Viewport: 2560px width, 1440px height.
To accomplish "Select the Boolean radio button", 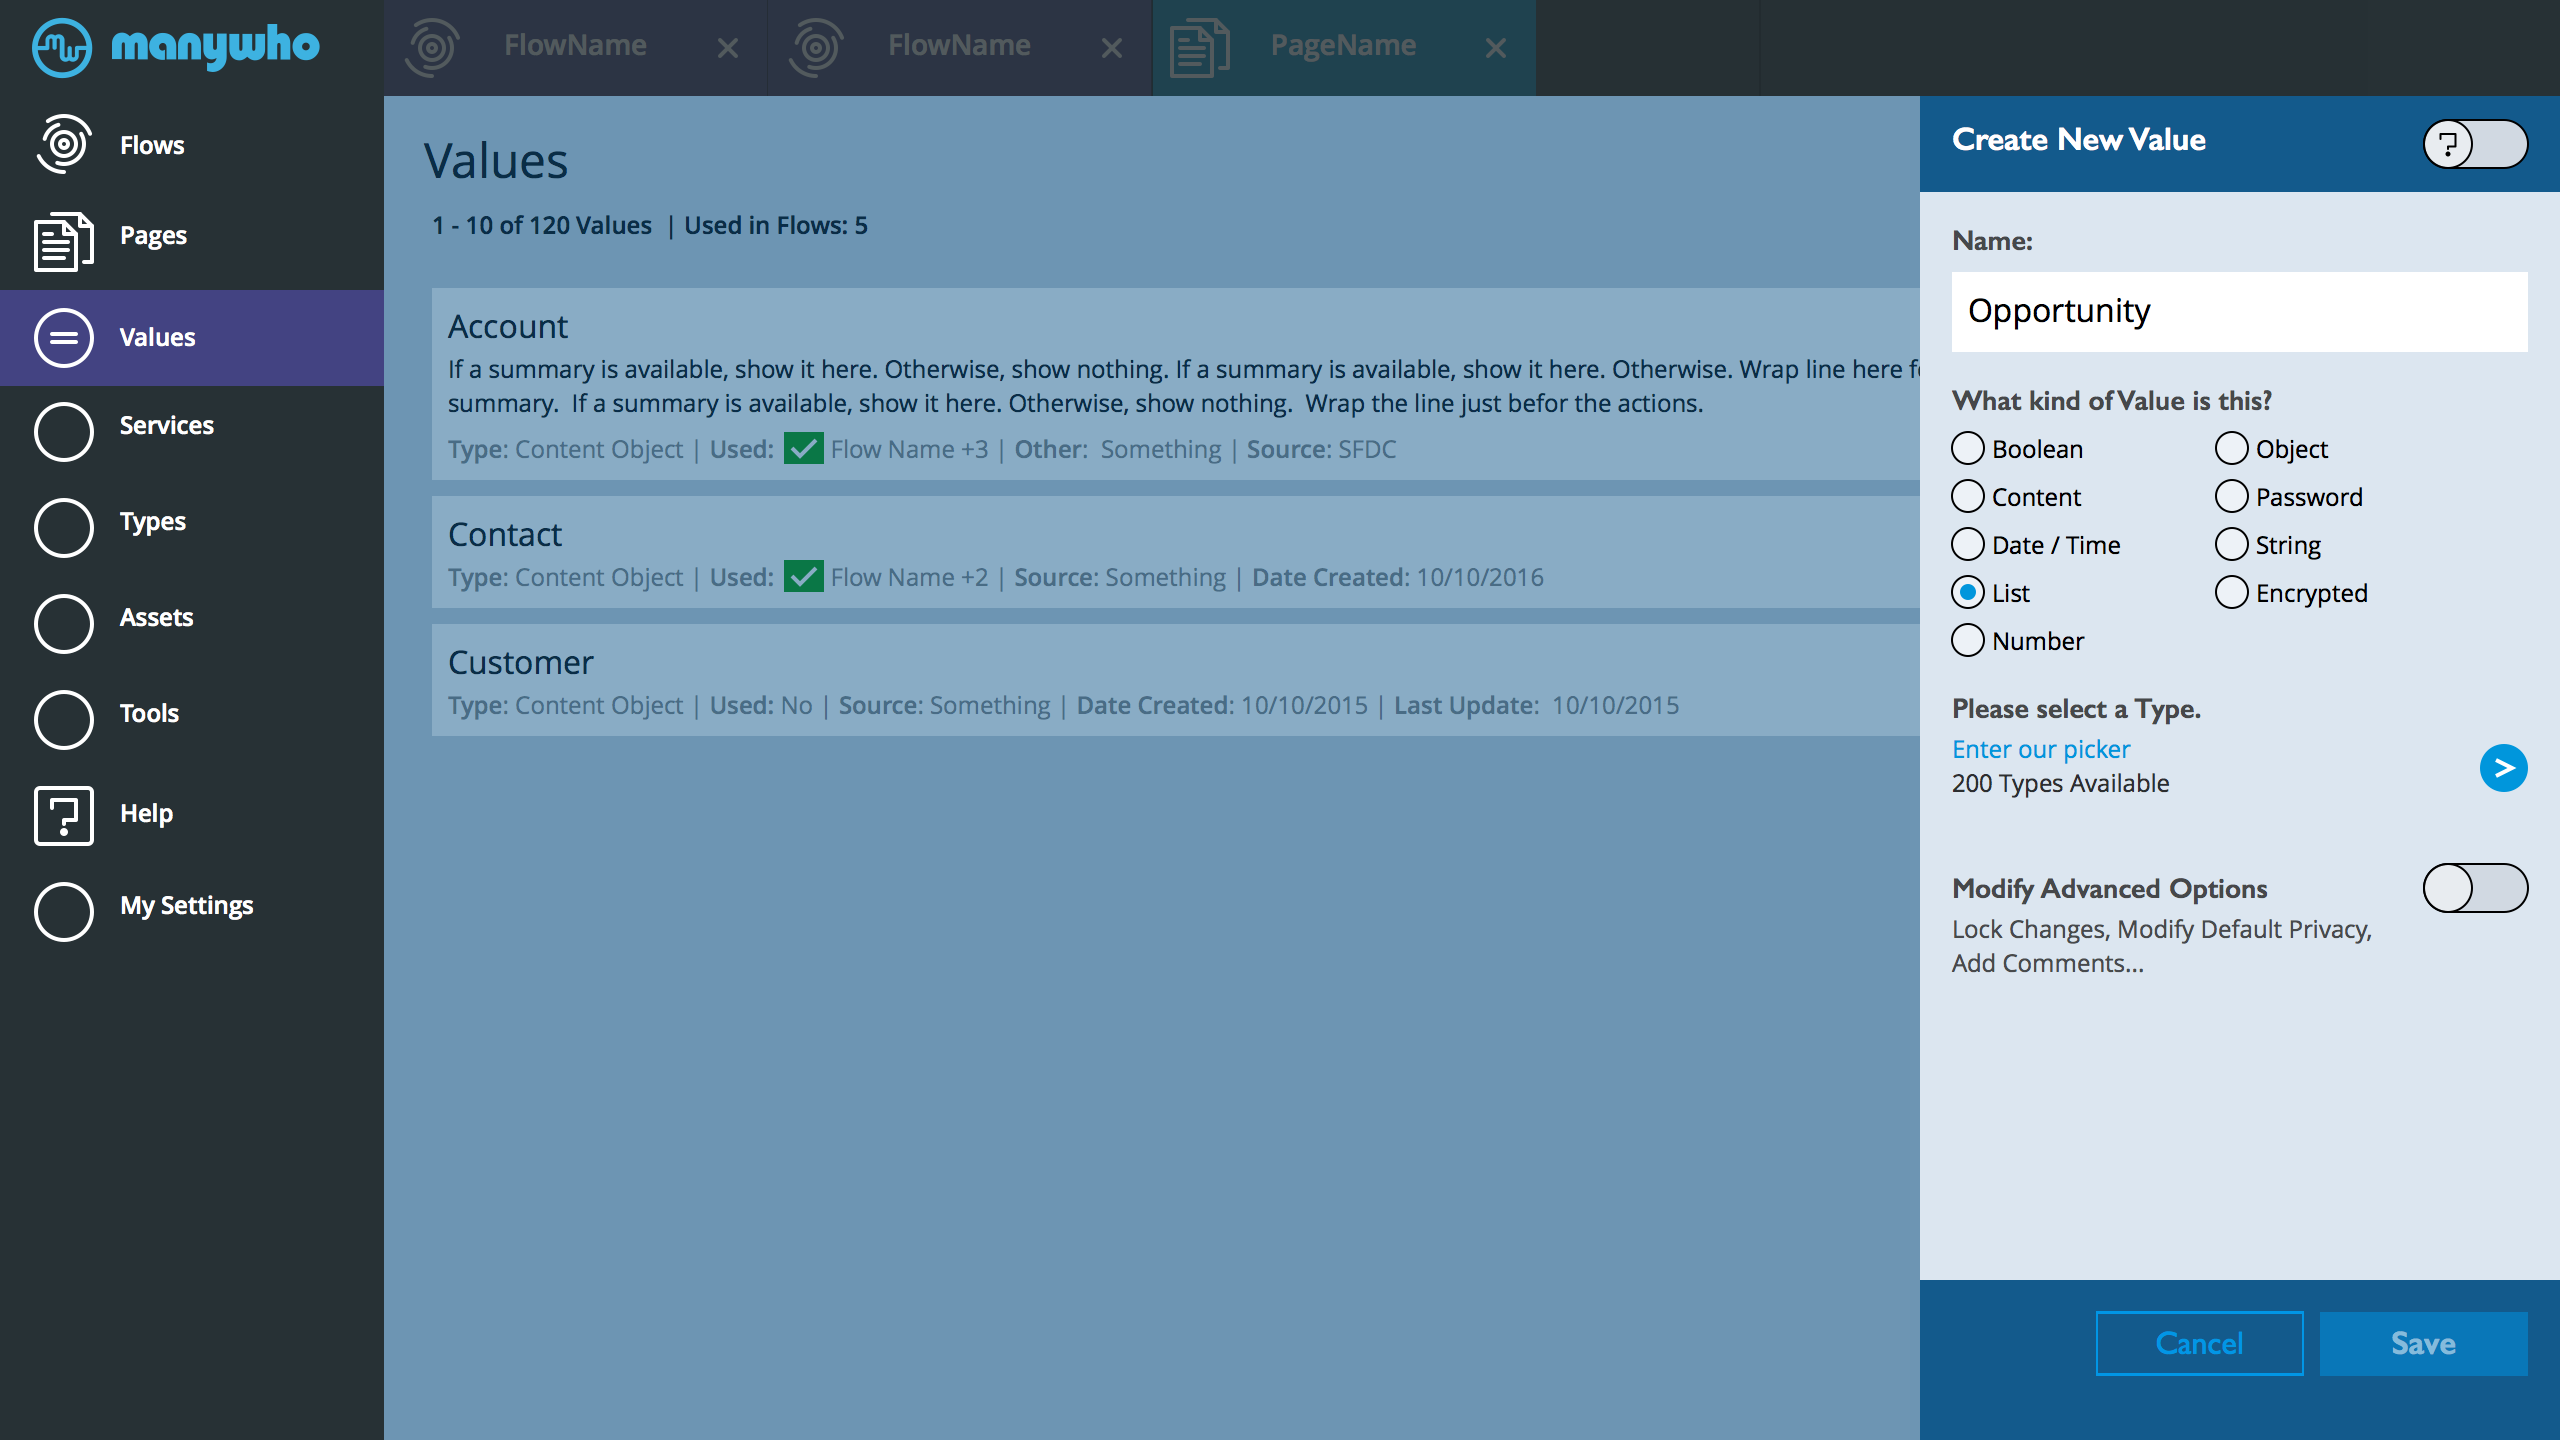I will (1968, 448).
